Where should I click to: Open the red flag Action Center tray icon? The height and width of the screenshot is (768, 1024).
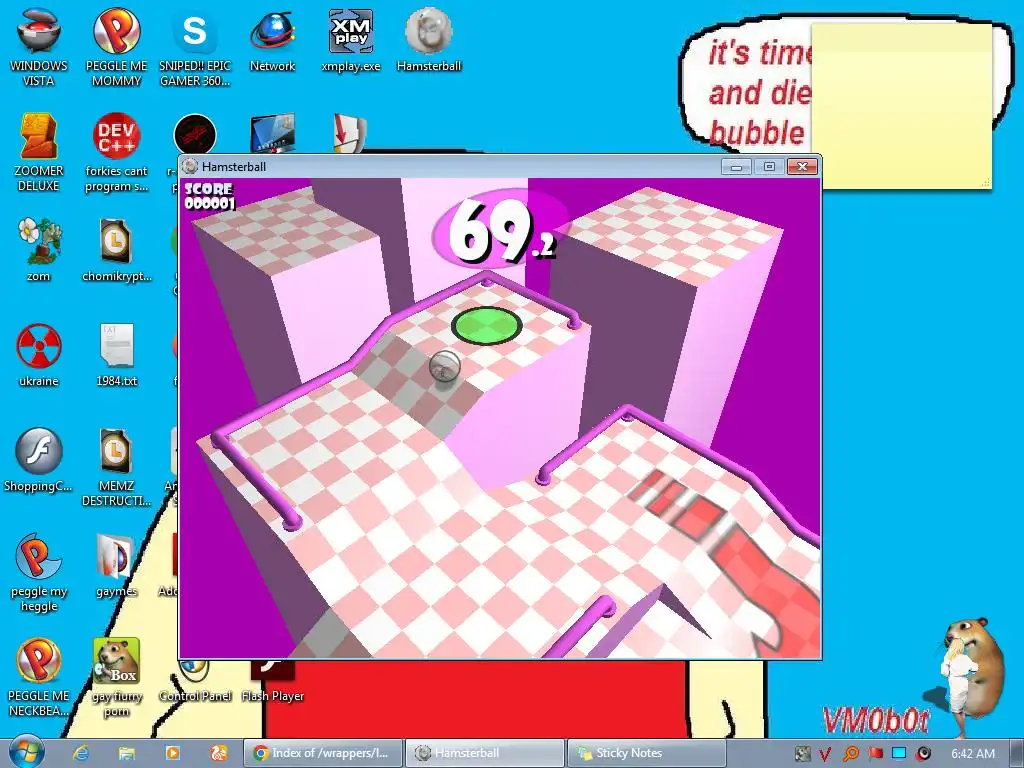[x=875, y=754]
